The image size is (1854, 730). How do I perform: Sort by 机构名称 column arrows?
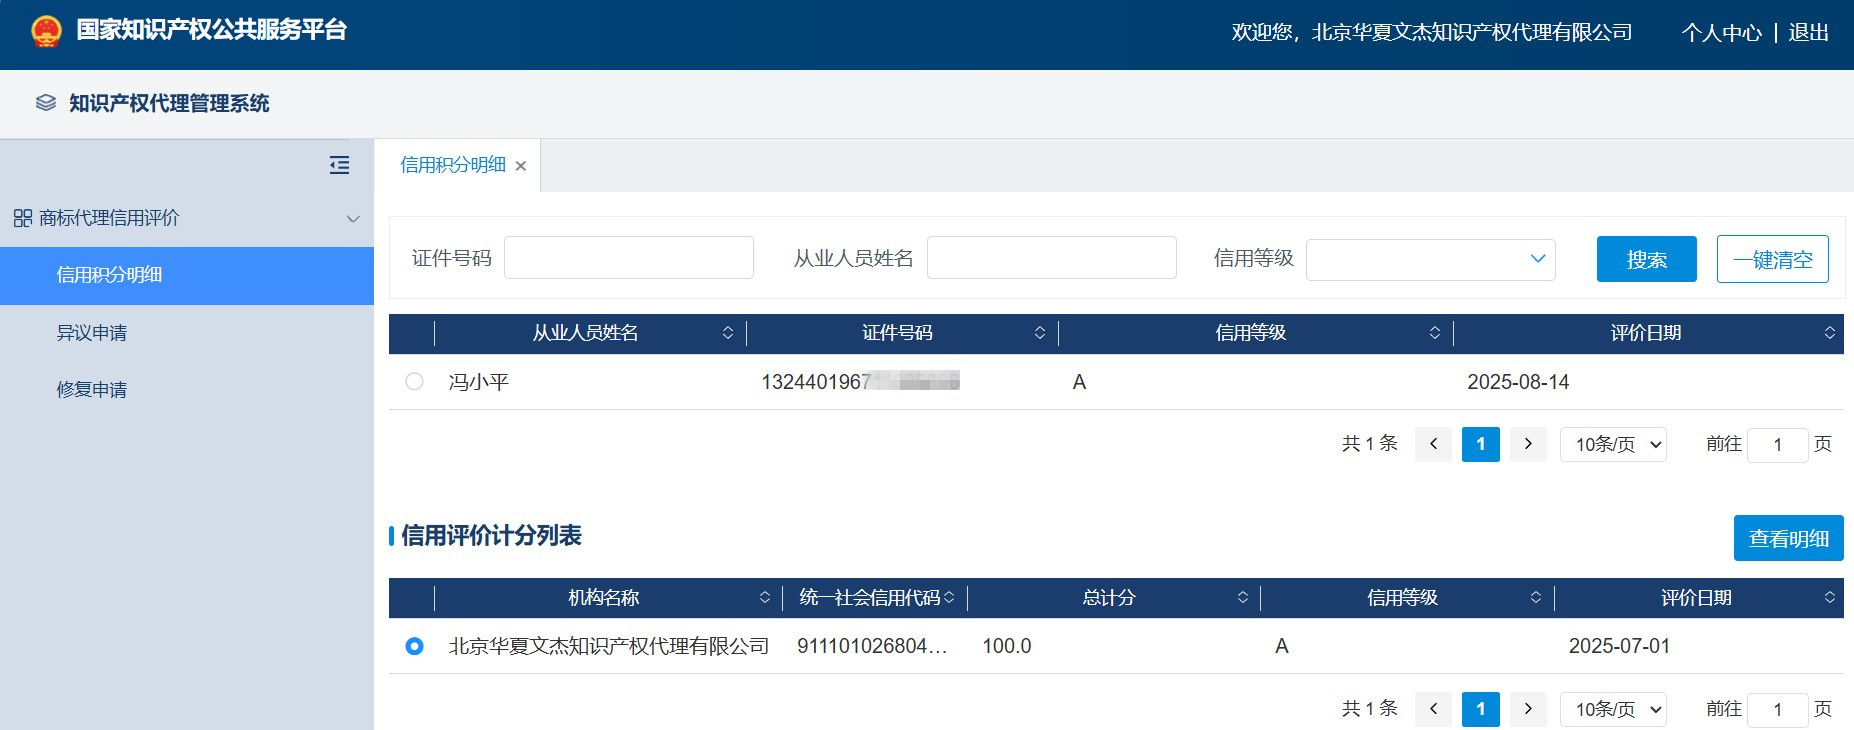coord(765,598)
